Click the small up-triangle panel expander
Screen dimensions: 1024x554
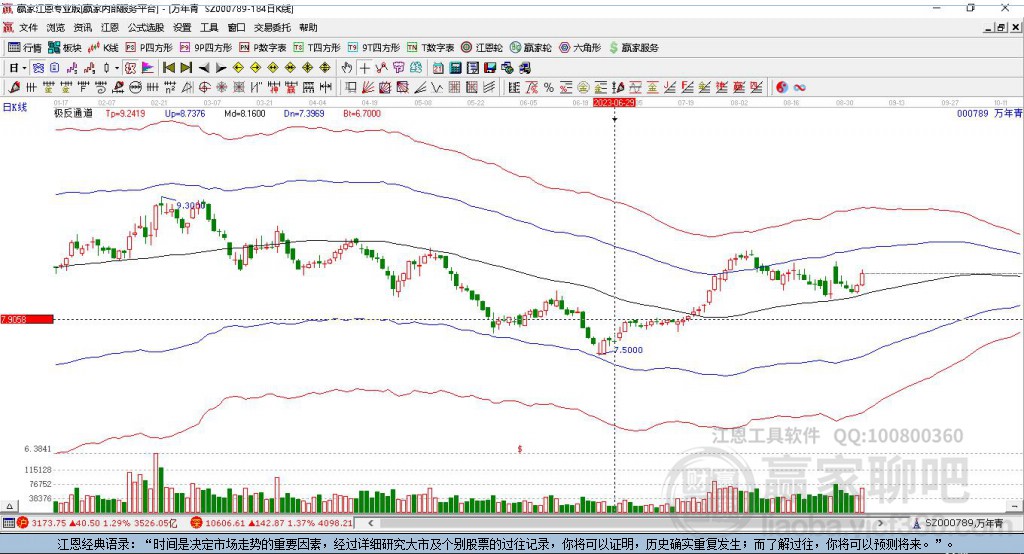9,506
